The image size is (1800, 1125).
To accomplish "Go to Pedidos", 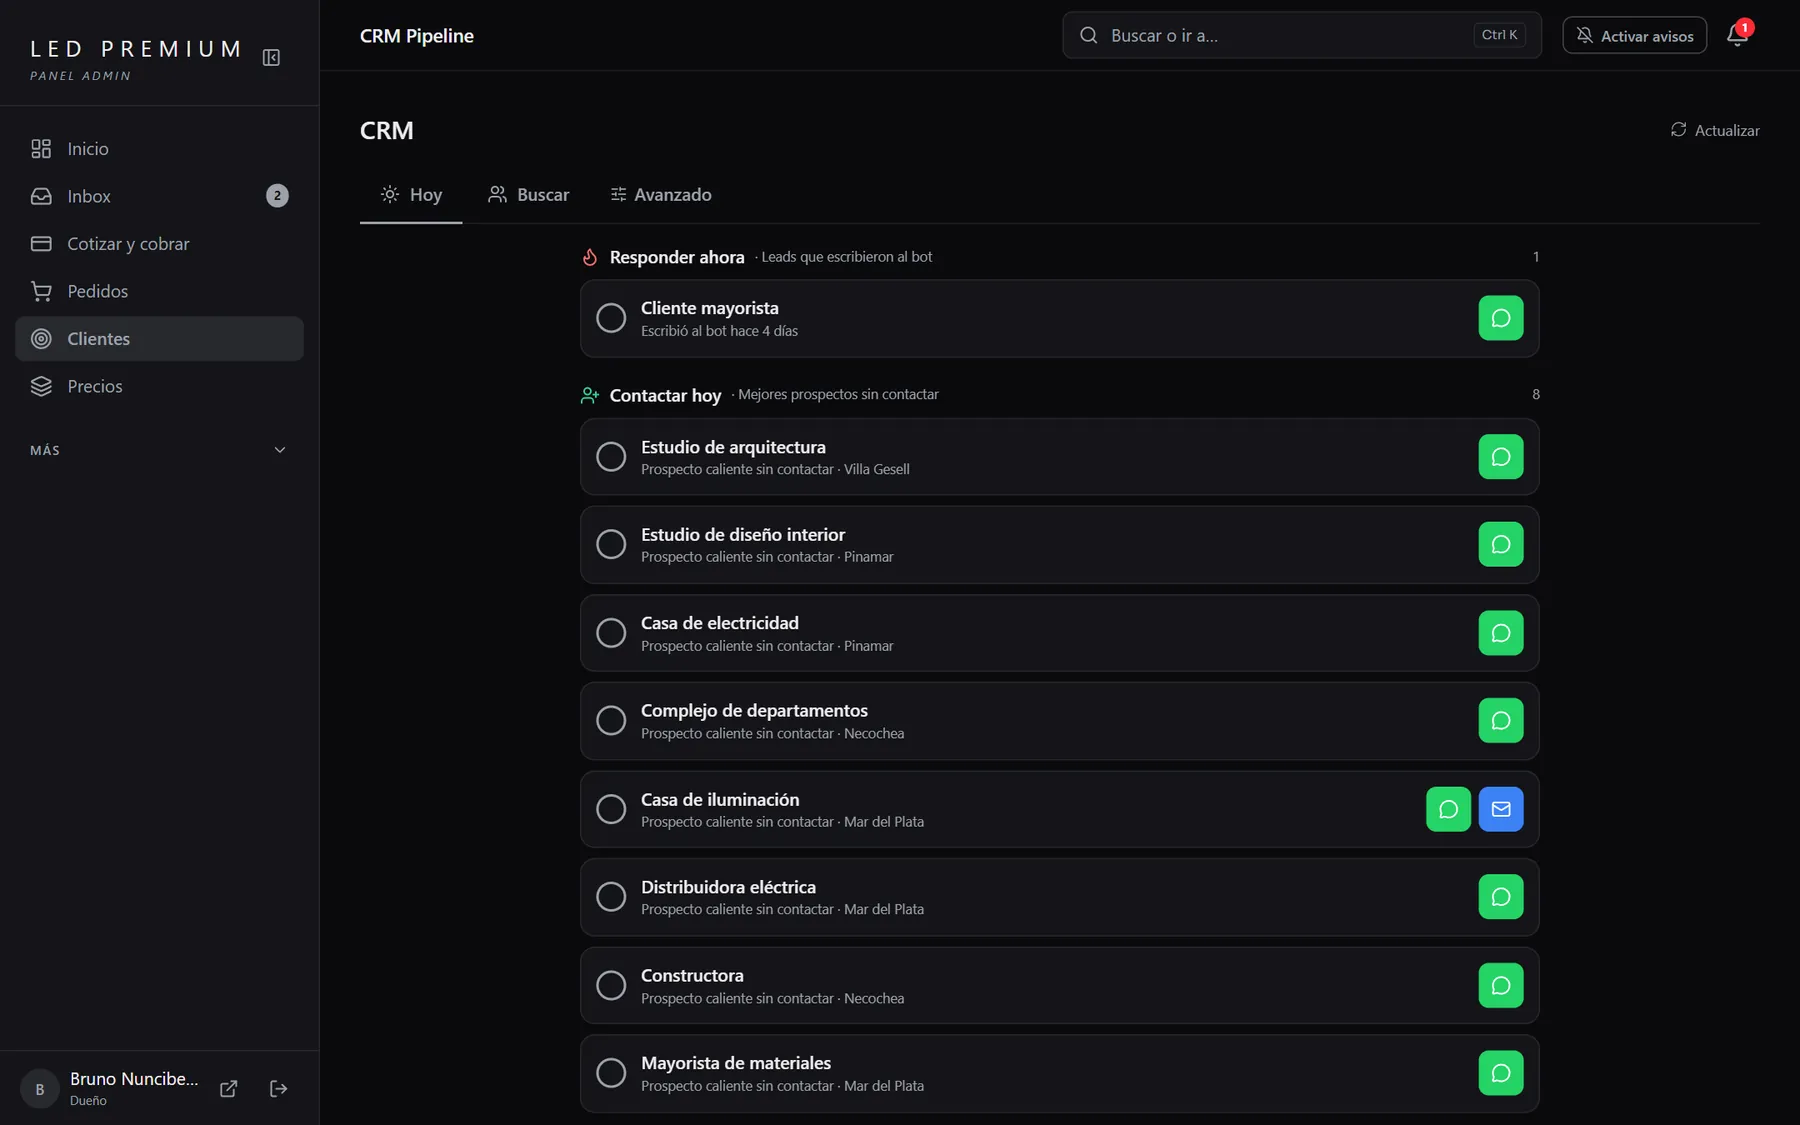I will click(x=159, y=291).
